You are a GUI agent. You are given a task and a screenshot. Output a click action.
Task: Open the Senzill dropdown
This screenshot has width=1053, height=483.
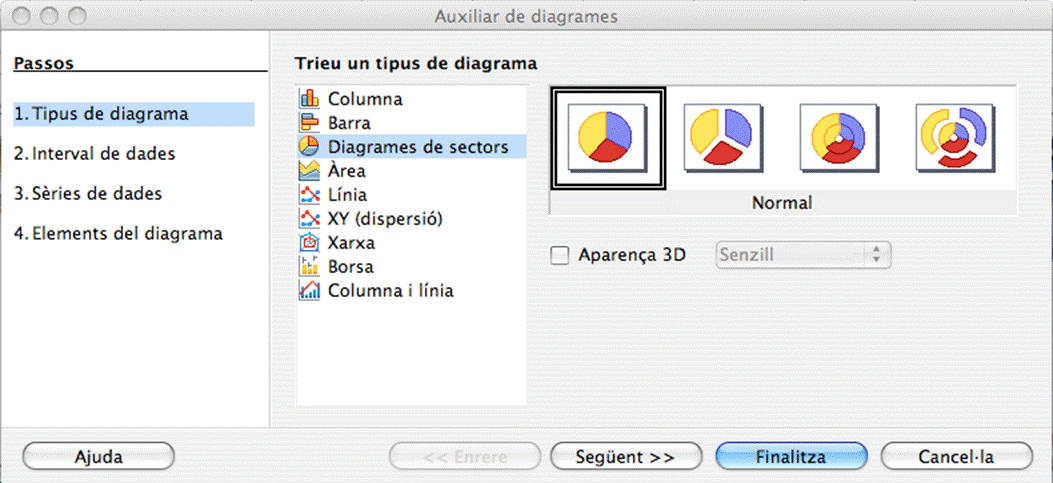pos(803,255)
